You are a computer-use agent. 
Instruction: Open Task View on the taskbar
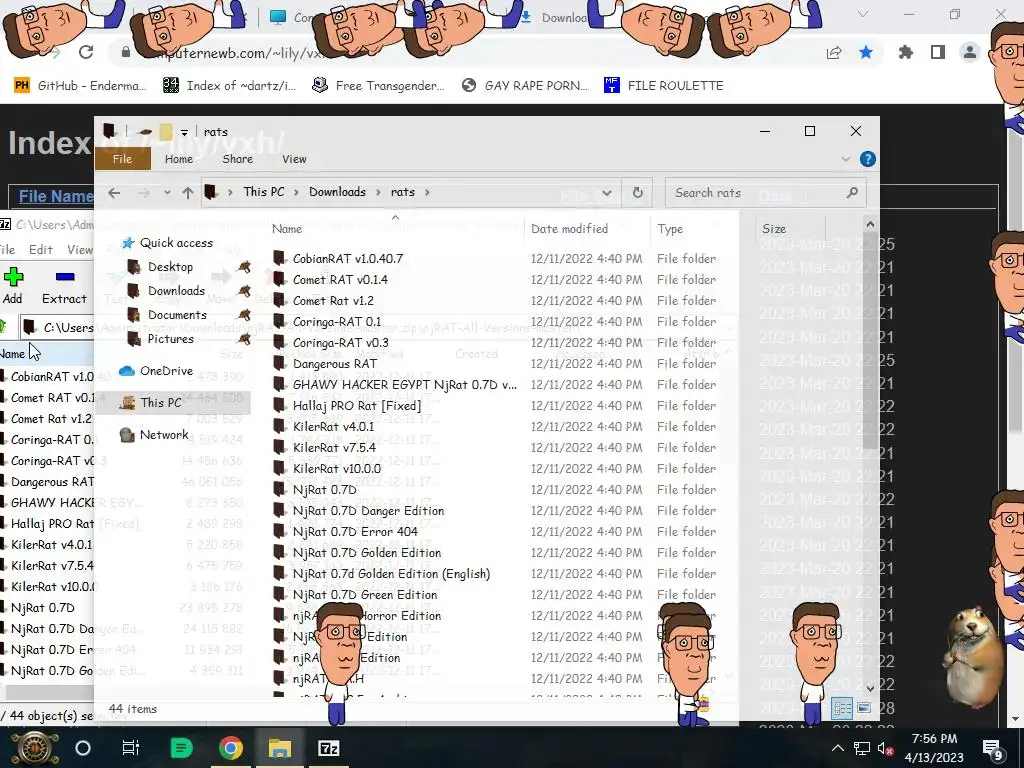(131, 748)
